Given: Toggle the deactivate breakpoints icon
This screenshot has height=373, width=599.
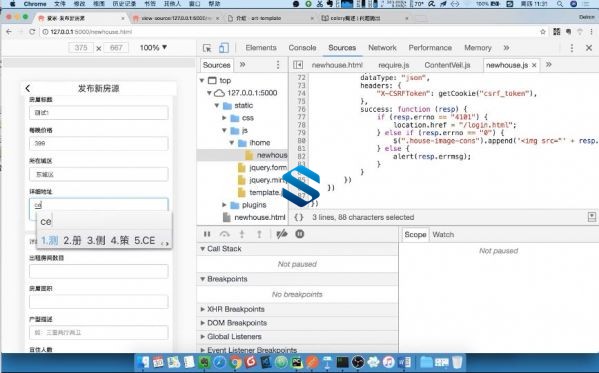Looking at the screenshot, I should (282, 234).
